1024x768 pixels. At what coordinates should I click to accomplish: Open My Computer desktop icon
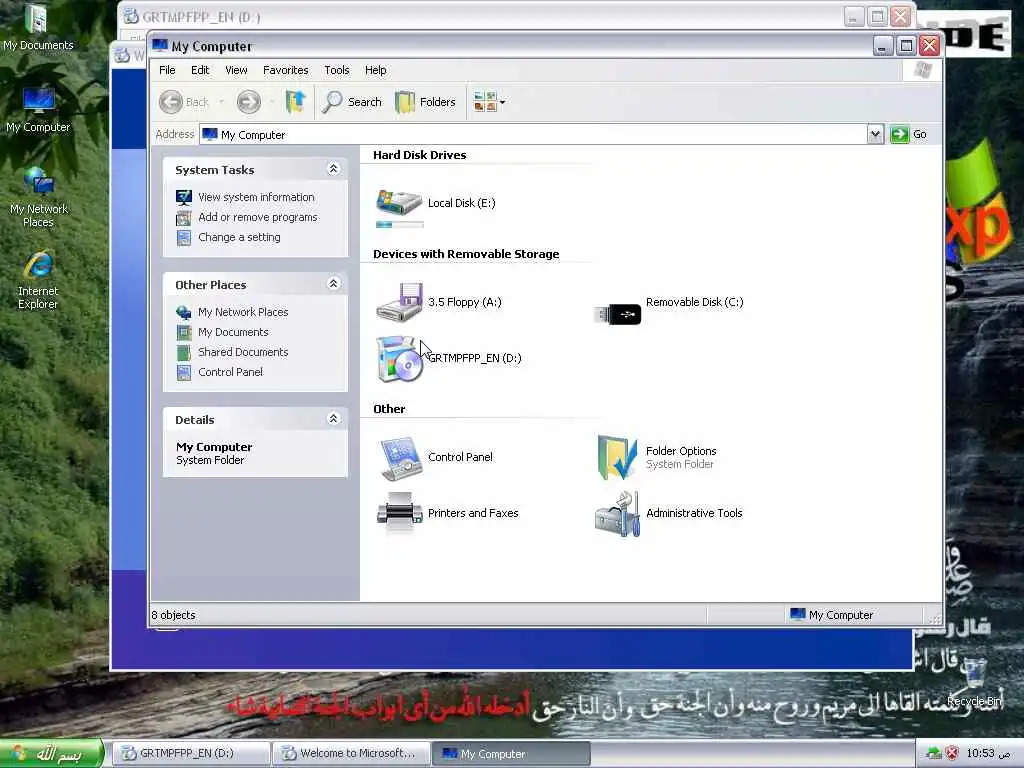point(38,109)
